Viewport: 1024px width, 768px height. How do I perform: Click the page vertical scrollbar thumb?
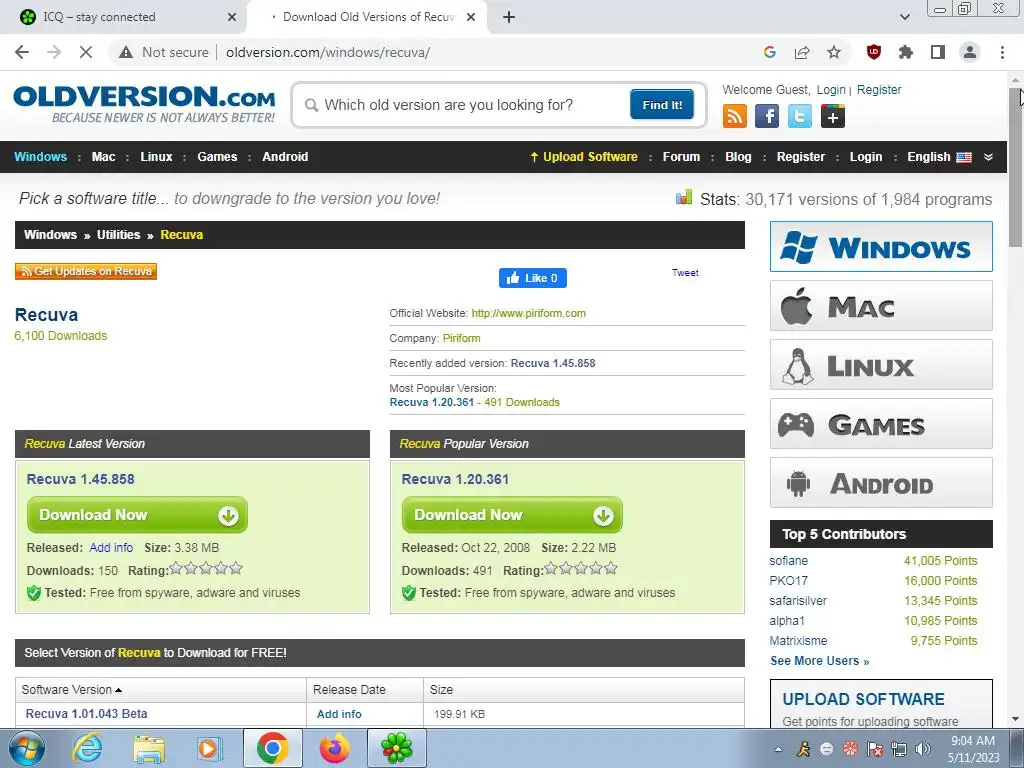click(x=1015, y=167)
